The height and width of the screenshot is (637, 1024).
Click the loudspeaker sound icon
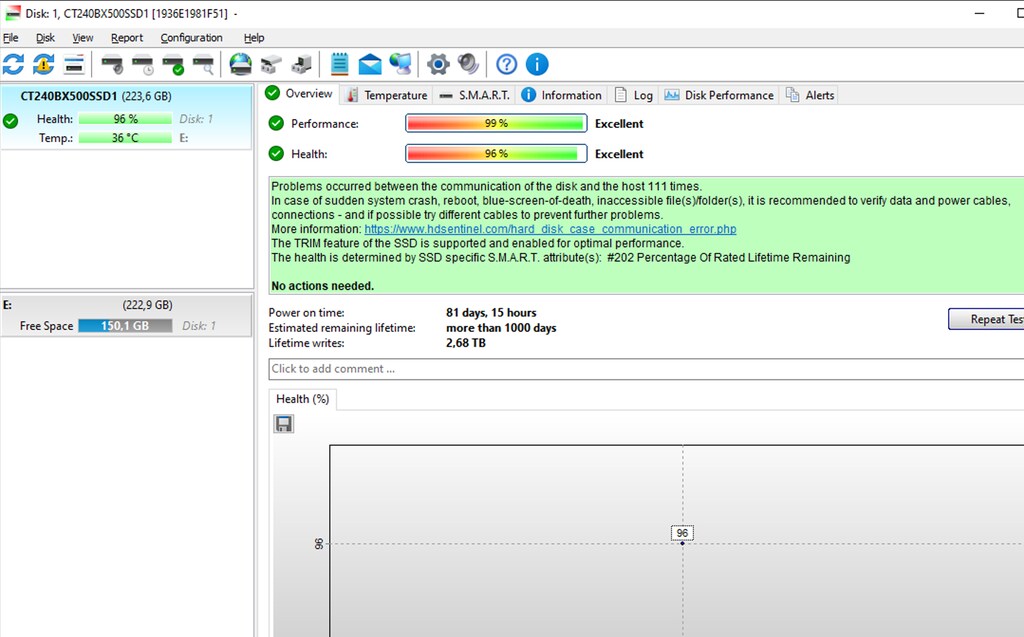click(x=468, y=64)
